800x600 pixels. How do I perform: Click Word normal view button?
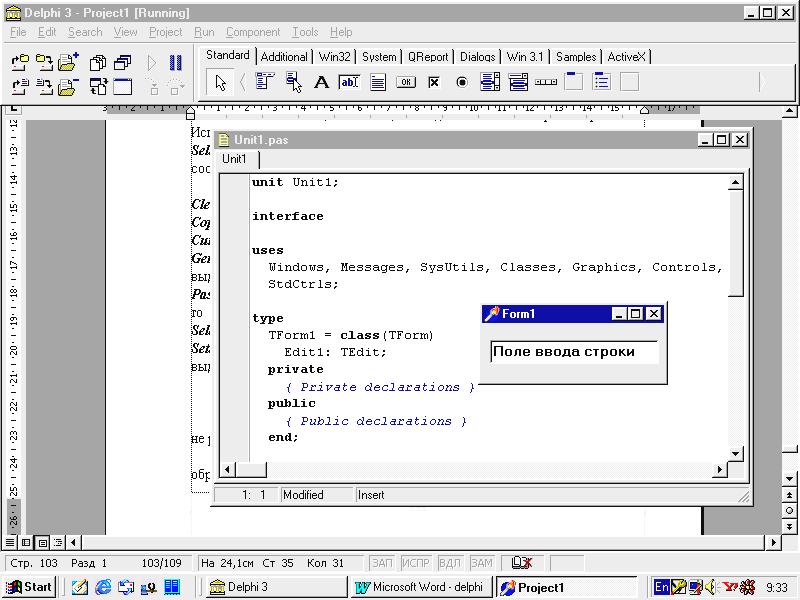click(10, 542)
